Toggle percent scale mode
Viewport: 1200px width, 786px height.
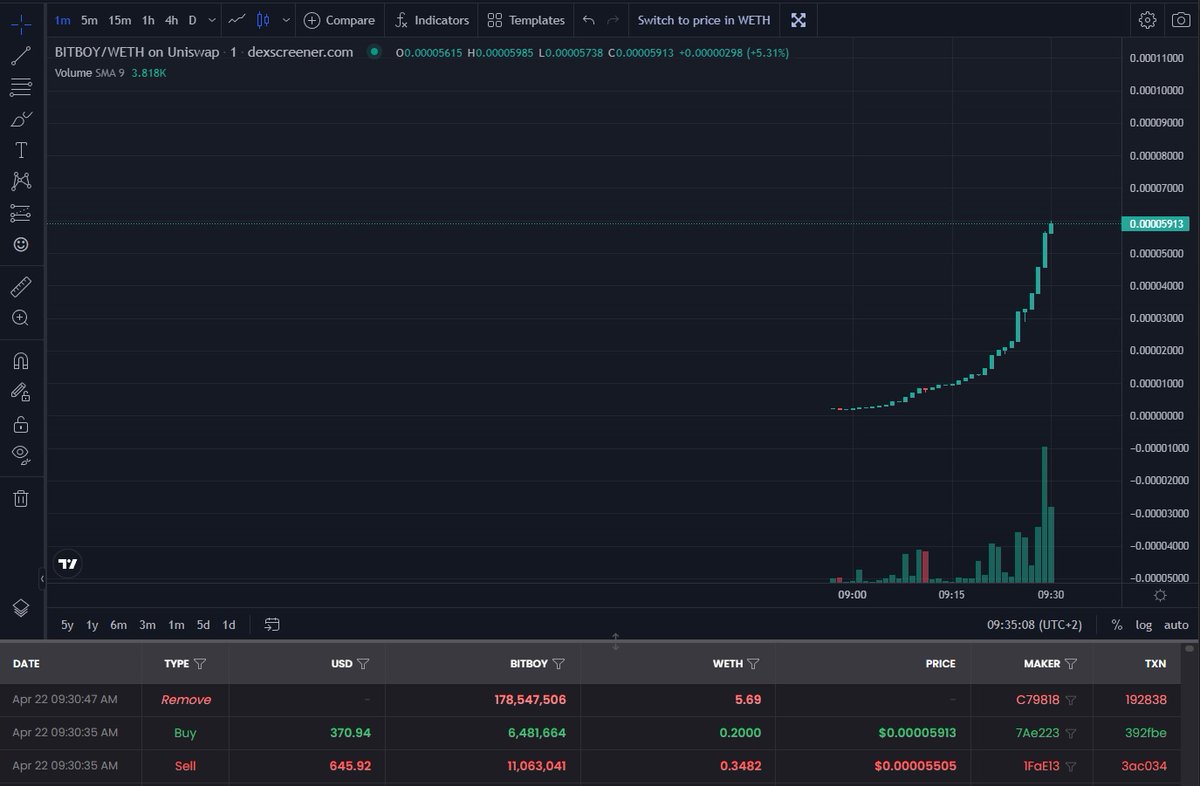tap(1117, 625)
